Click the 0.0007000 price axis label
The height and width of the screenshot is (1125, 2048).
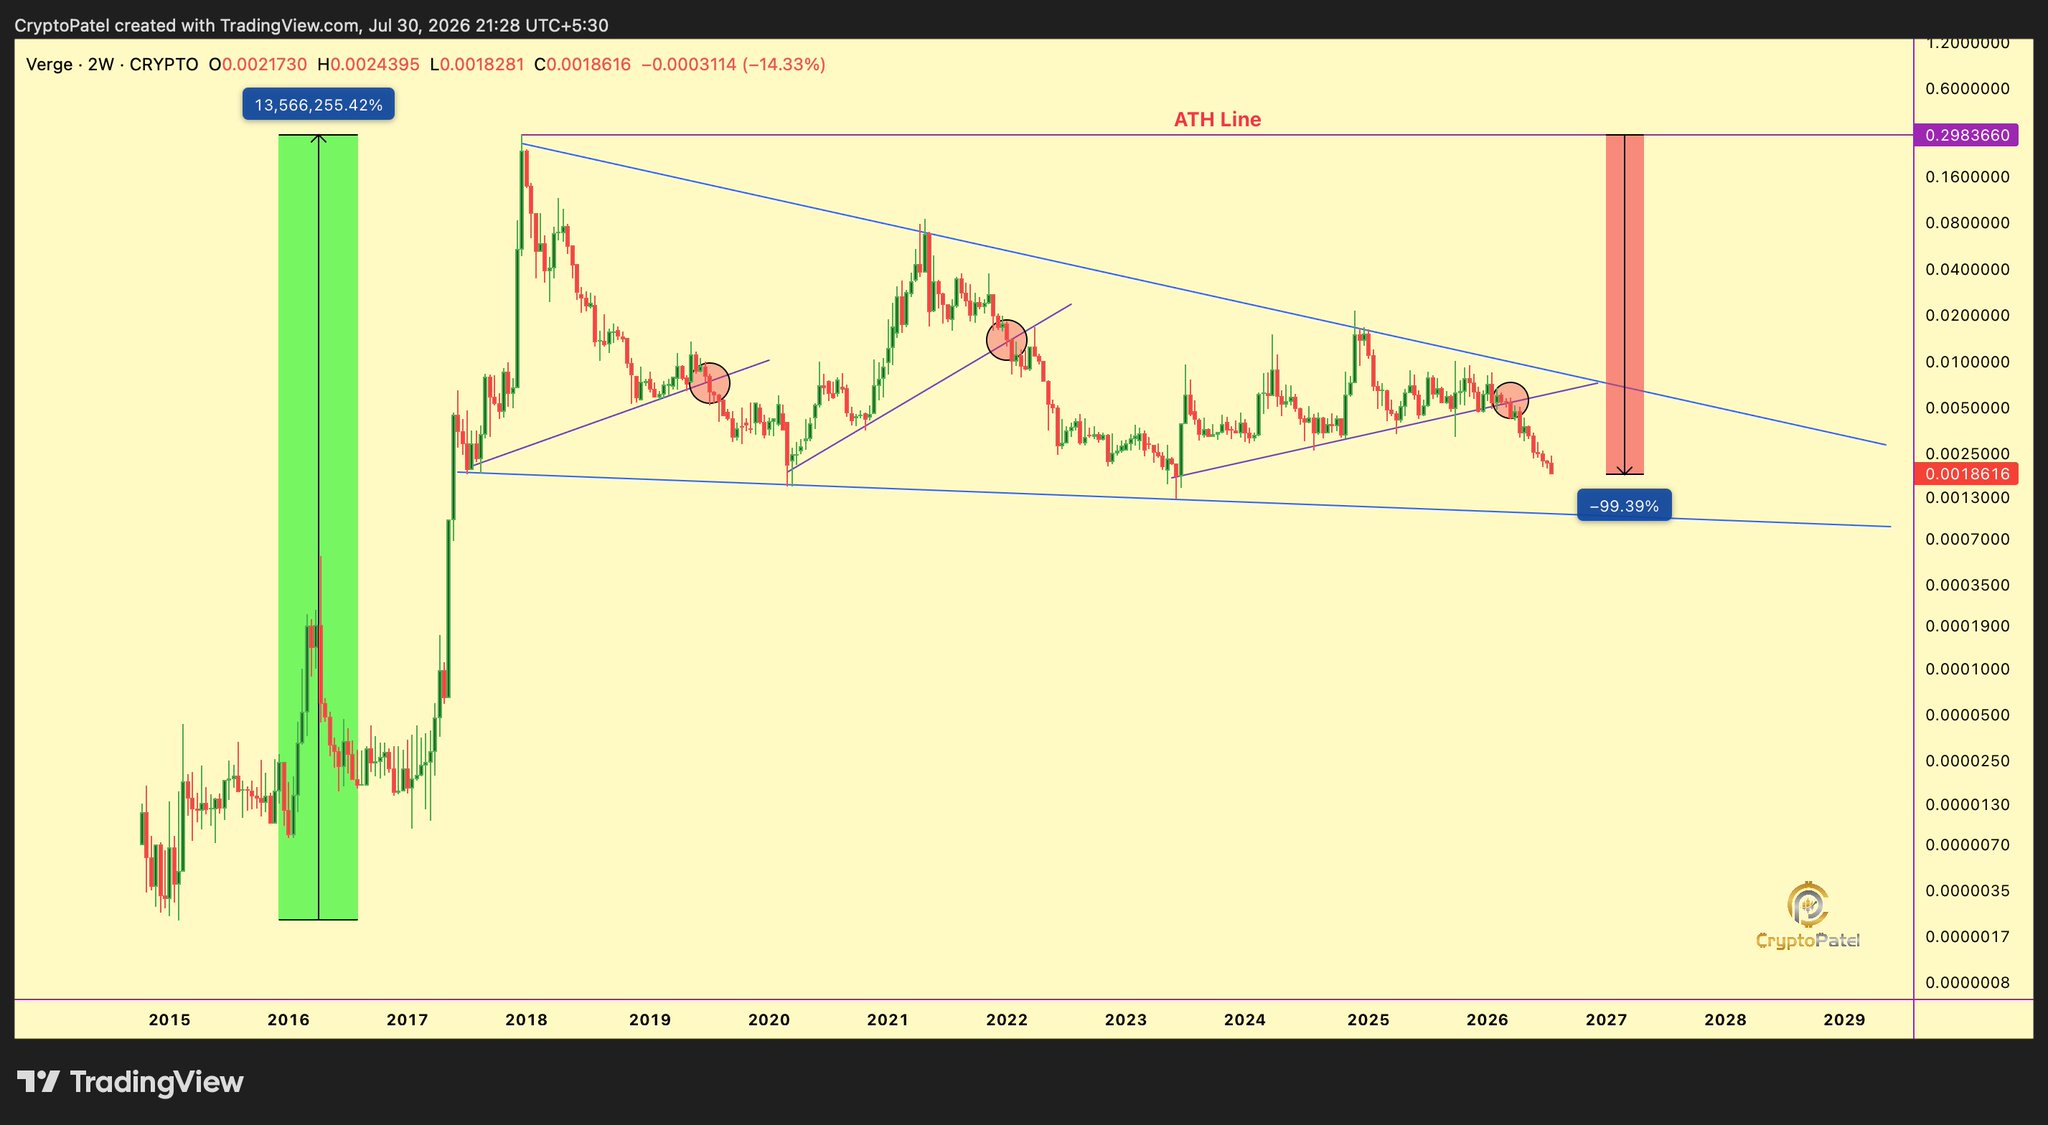pos(1967,539)
